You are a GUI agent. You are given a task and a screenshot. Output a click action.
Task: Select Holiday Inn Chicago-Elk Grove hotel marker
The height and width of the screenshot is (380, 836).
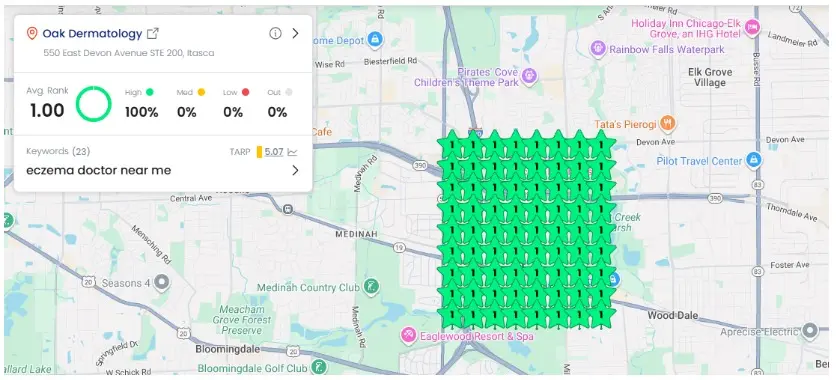pos(752,28)
